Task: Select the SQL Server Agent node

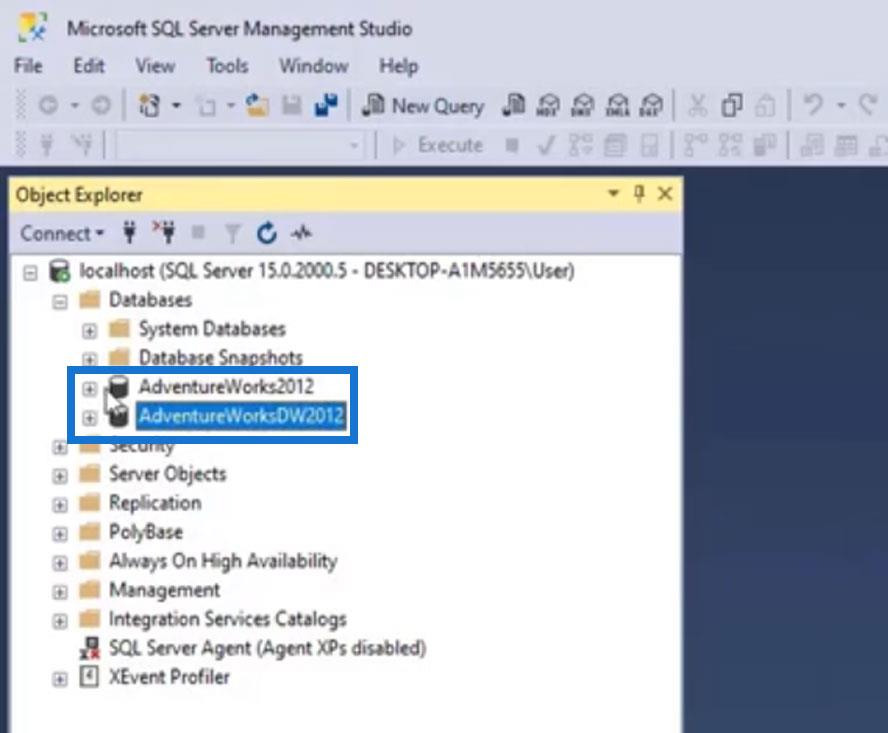Action: 267,647
